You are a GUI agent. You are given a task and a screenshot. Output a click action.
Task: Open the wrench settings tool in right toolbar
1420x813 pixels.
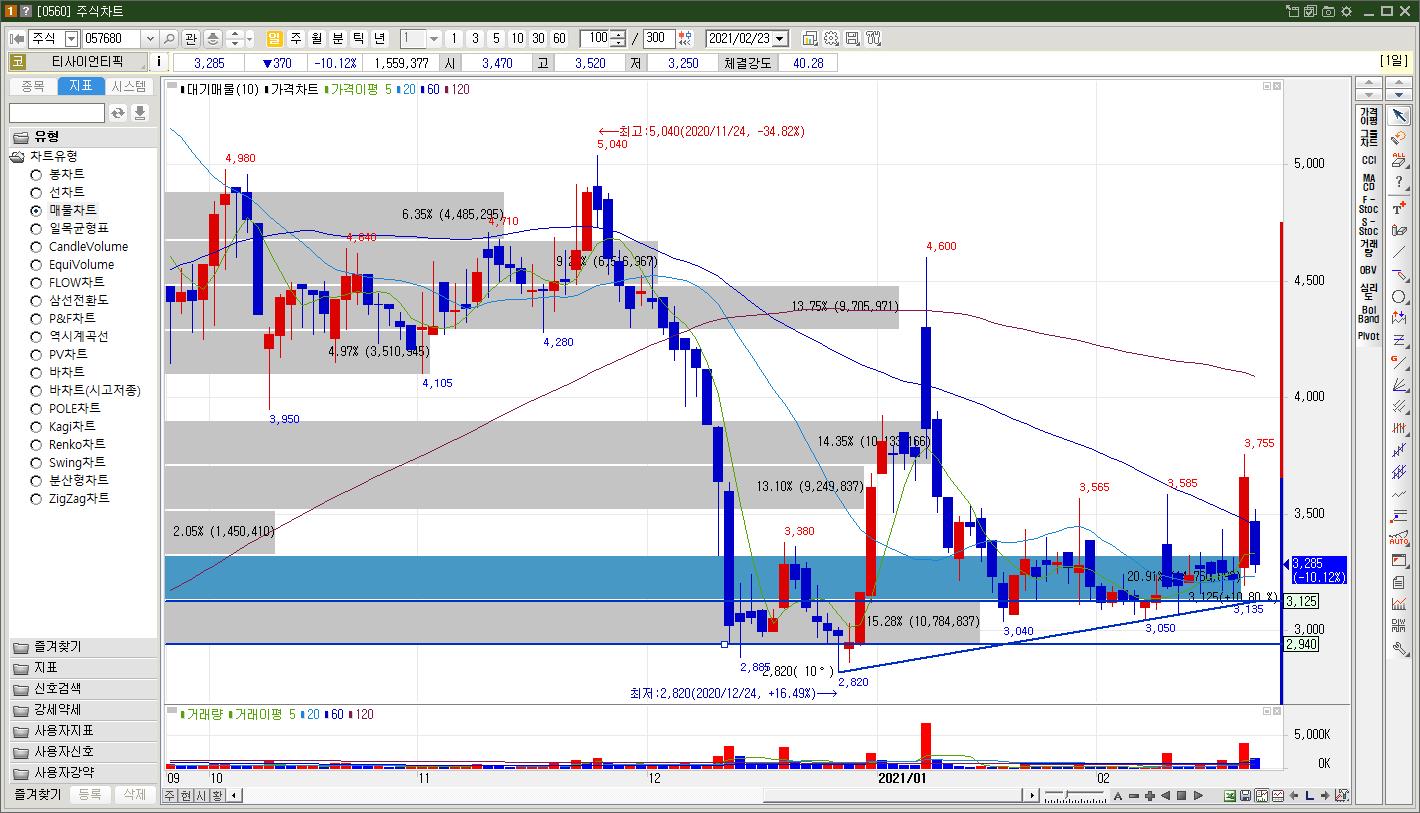[x=1398, y=648]
